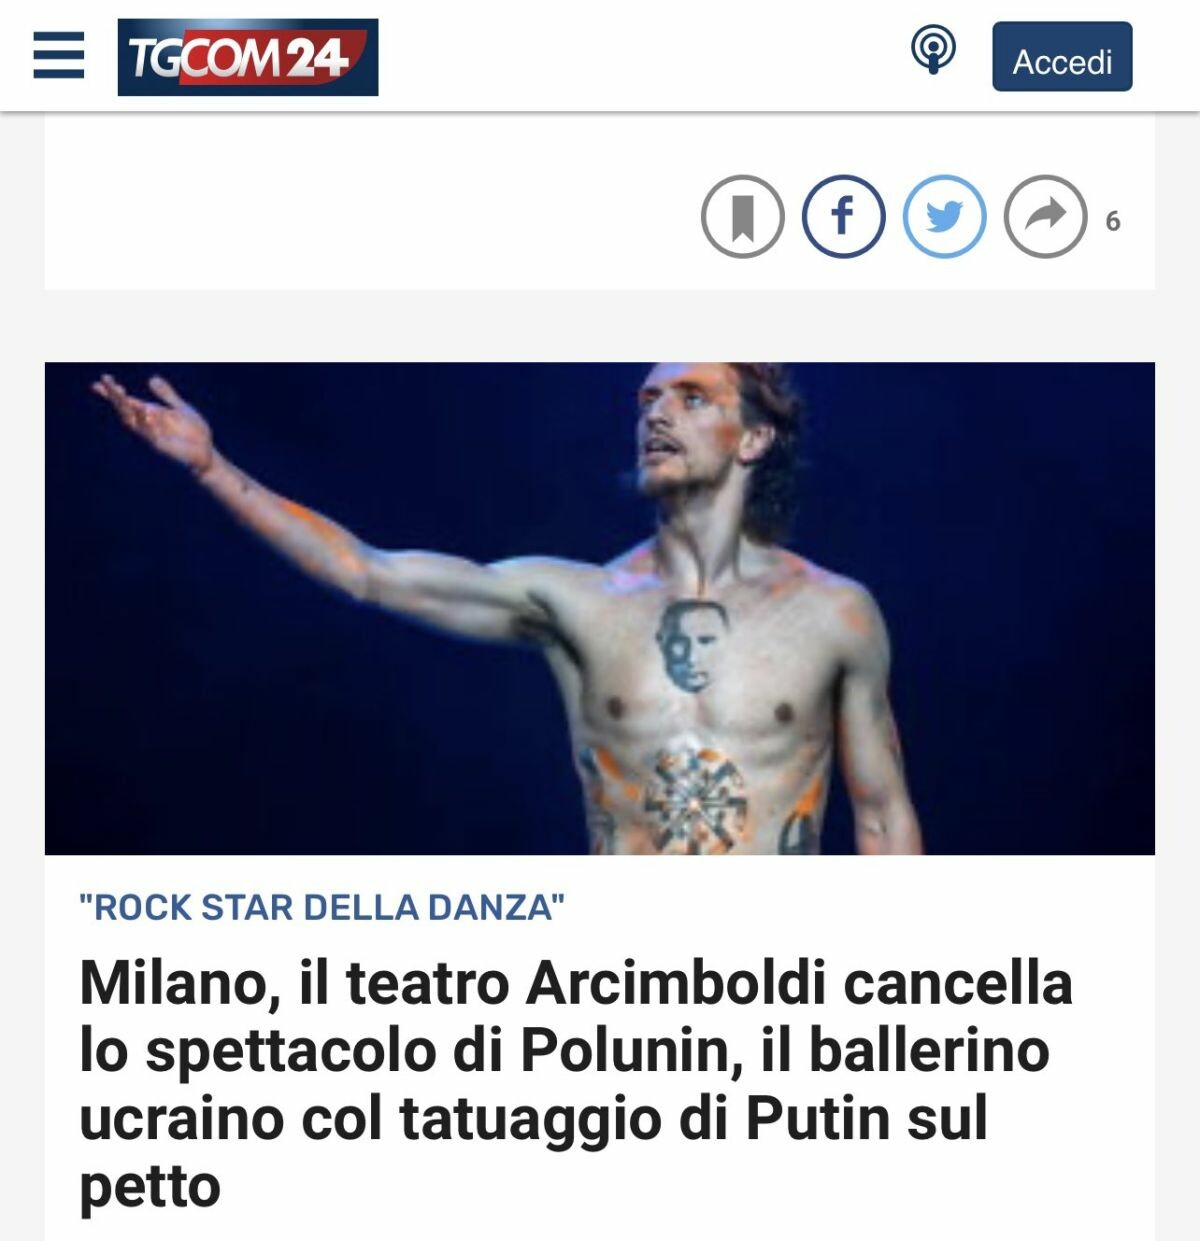Expand the site sections with three-line icon
Screen dimensions: 1200x1241
59,55
